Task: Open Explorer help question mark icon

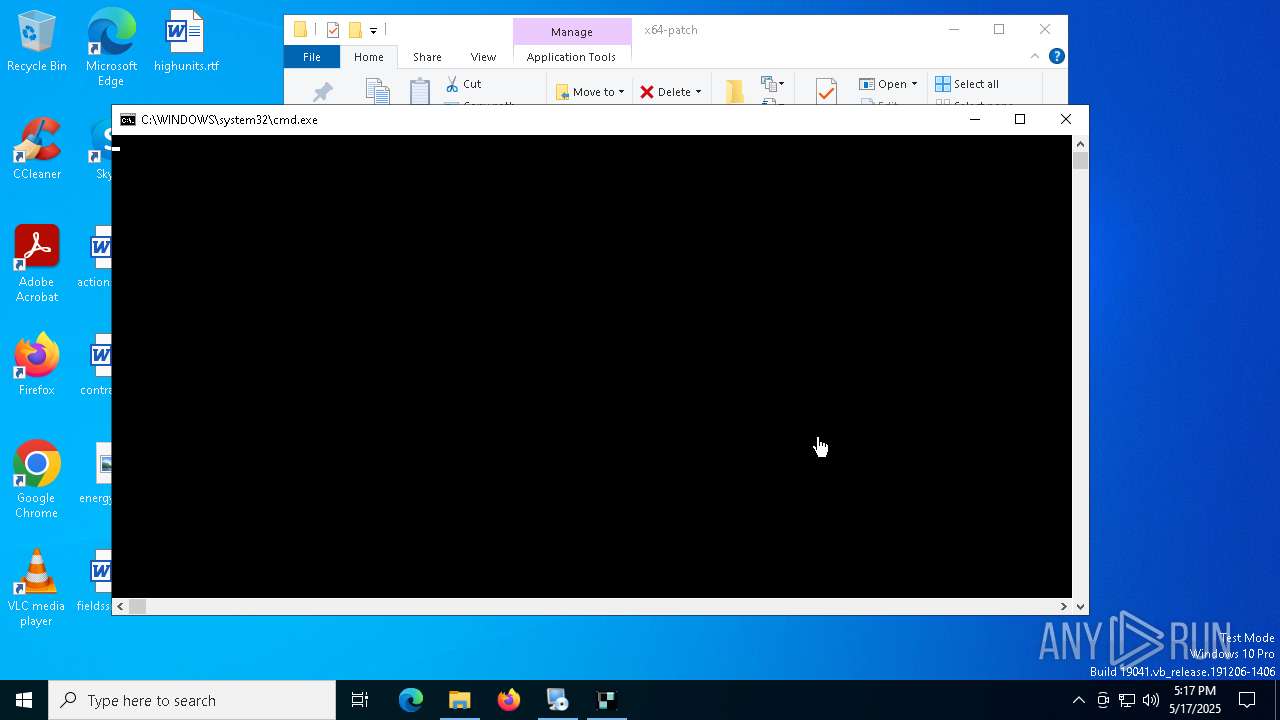Action: (1057, 57)
